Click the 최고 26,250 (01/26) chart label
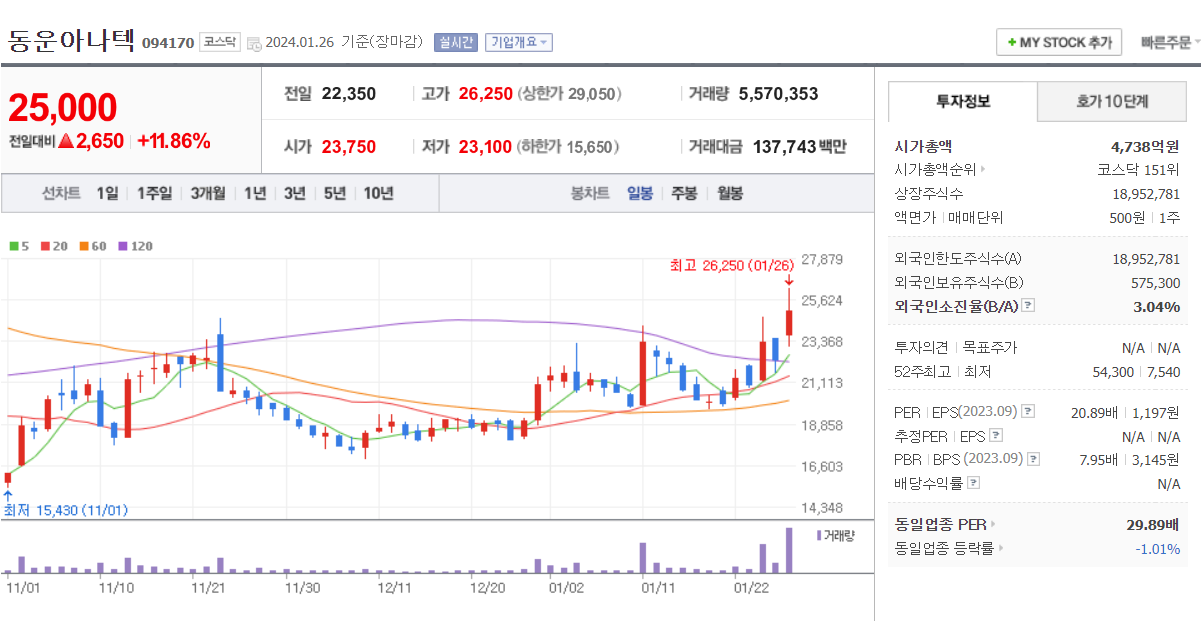The image size is (1203, 621). (732, 265)
